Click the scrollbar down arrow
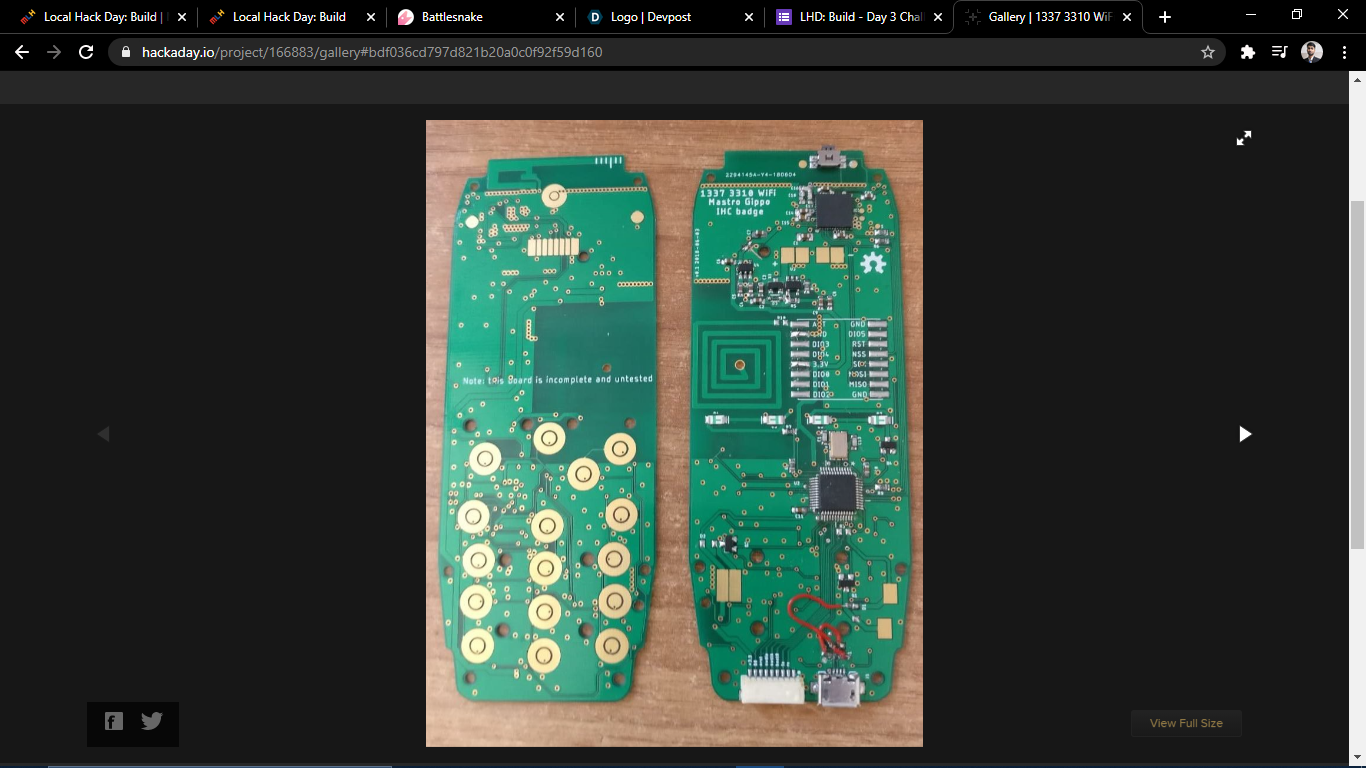Screen dimensions: 1366x768 pos(1357,758)
